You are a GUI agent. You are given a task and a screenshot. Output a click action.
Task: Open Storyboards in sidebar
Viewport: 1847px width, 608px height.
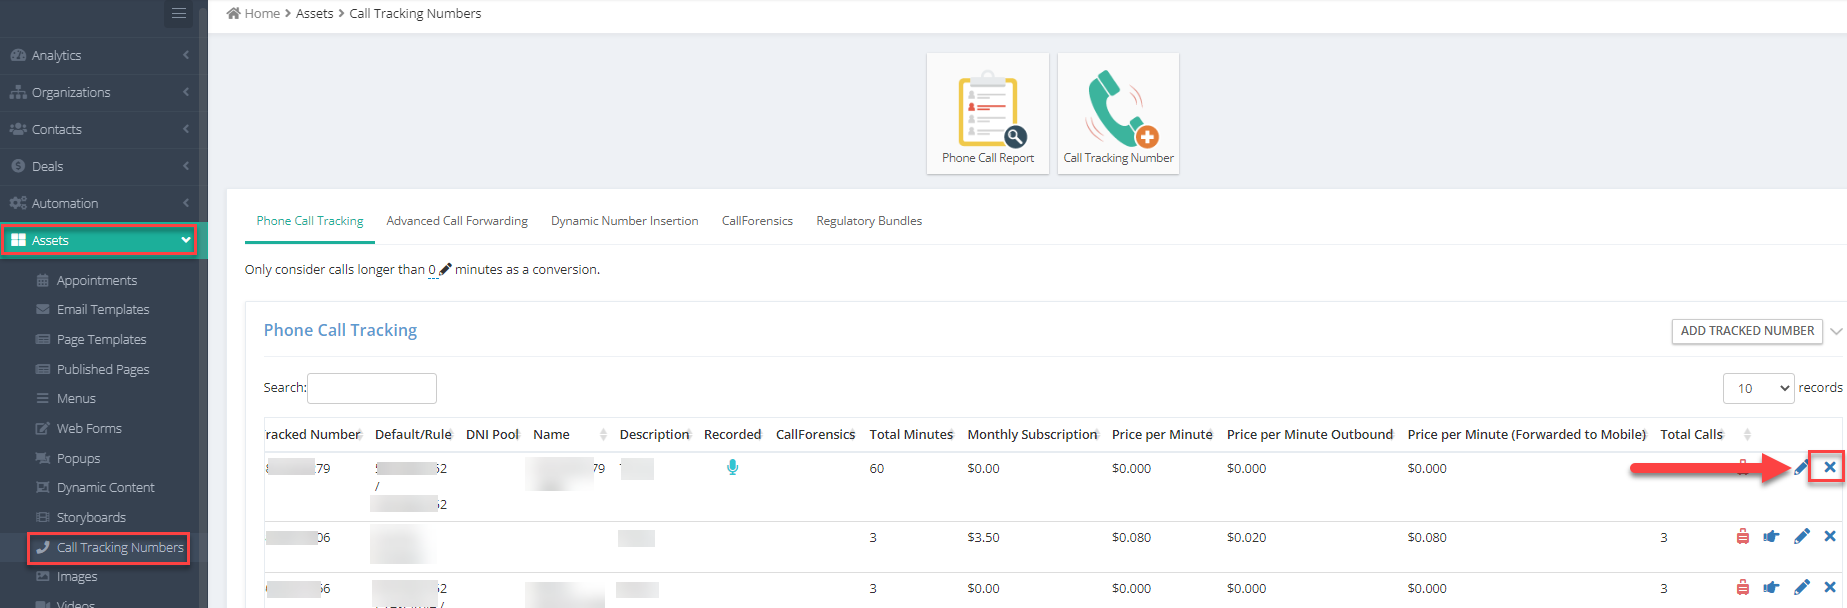tap(91, 517)
